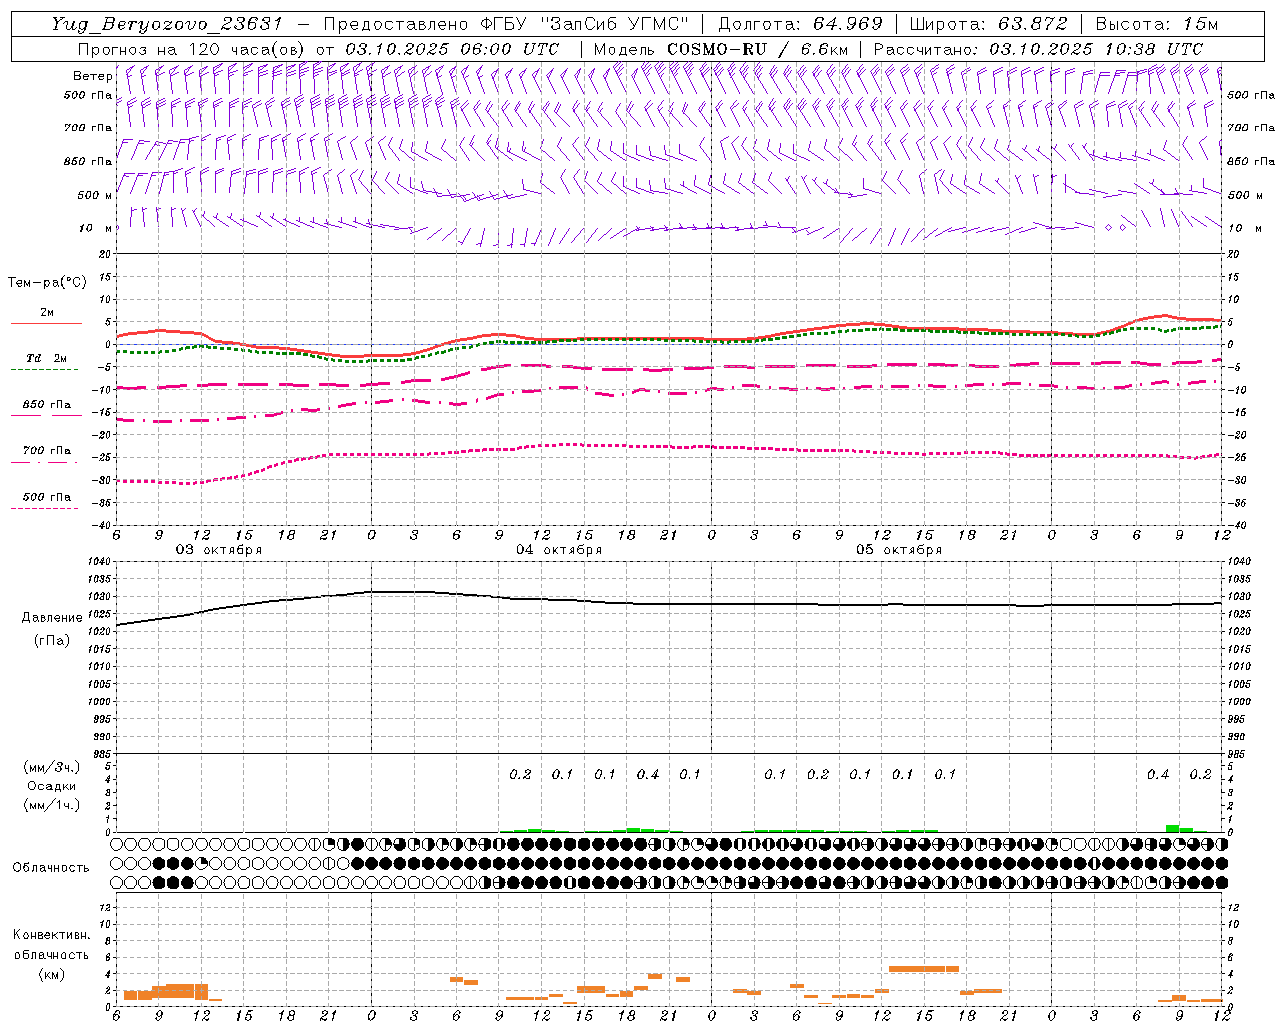Click the Конвективн. convective cloud label
This screenshot has width=1280, height=1024.
point(51,935)
